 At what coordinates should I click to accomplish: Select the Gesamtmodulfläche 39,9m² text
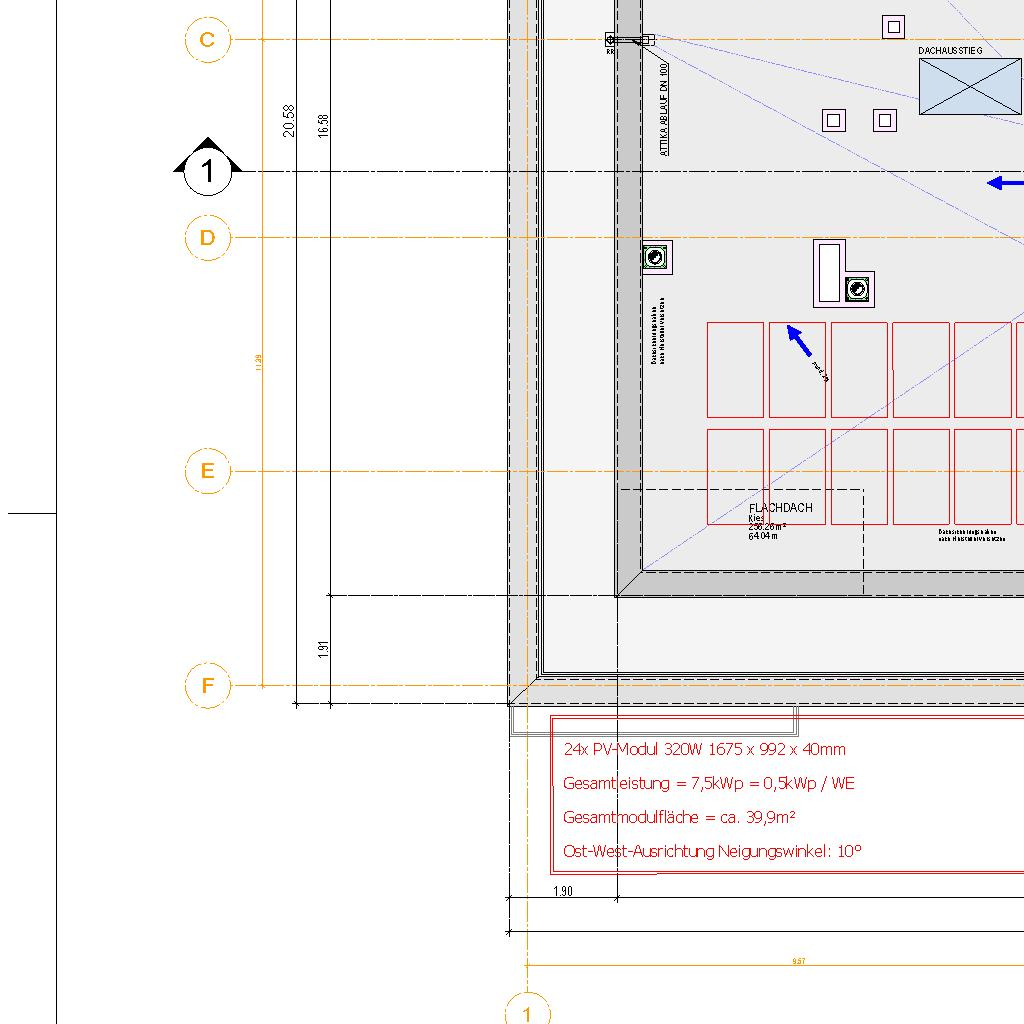pos(679,817)
